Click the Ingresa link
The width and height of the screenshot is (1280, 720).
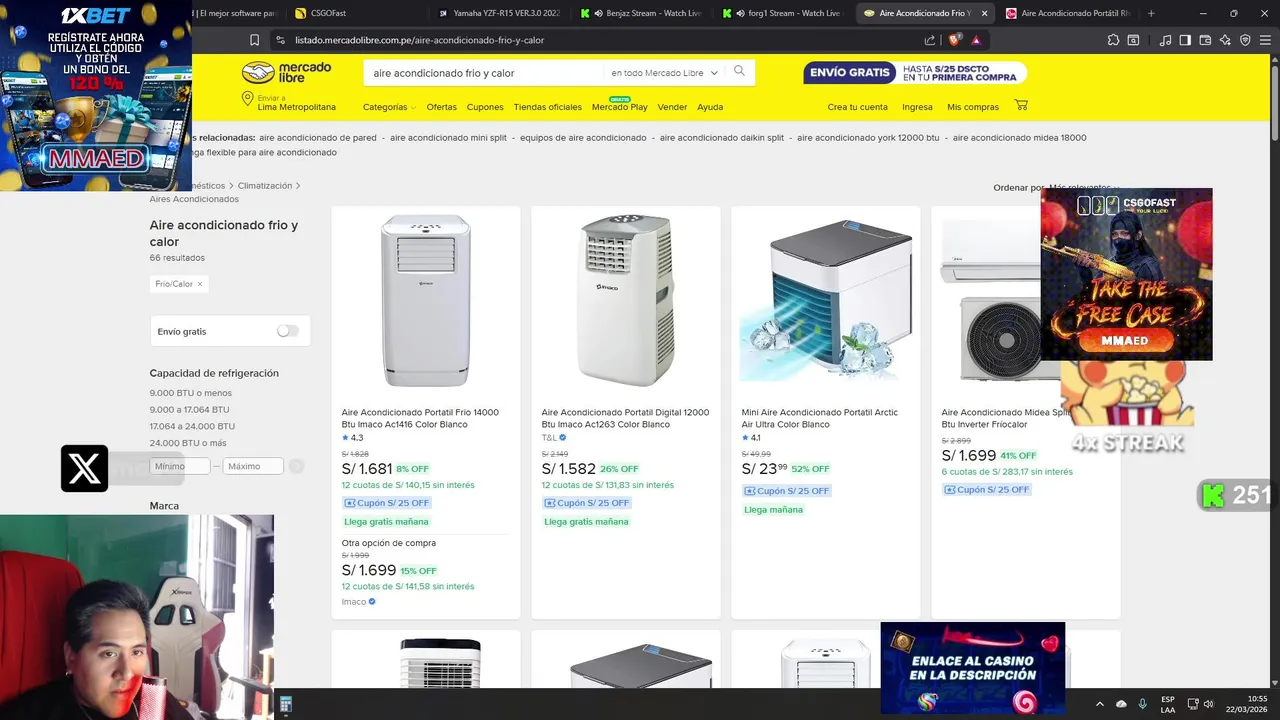tap(917, 107)
